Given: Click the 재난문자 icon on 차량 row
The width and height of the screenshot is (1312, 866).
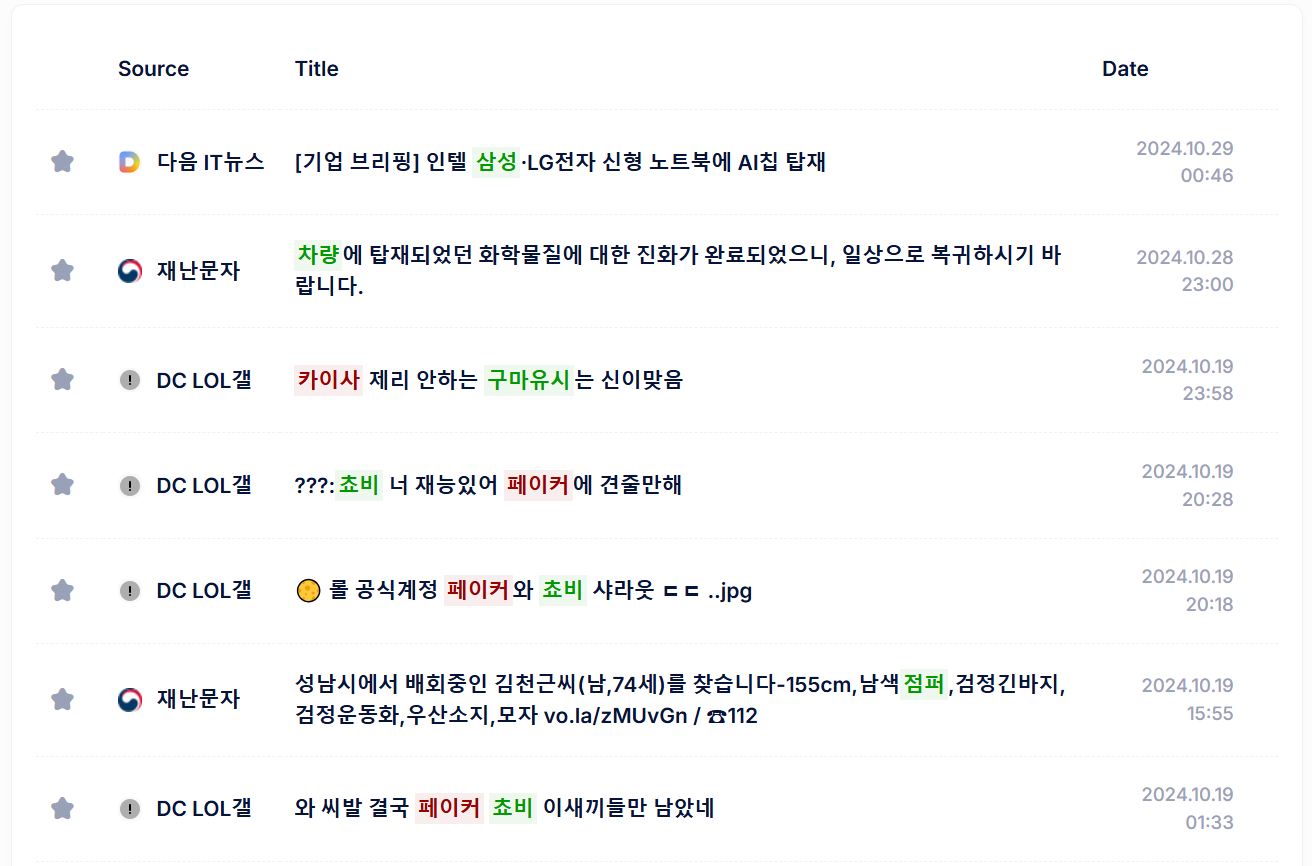Looking at the screenshot, I should (129, 271).
